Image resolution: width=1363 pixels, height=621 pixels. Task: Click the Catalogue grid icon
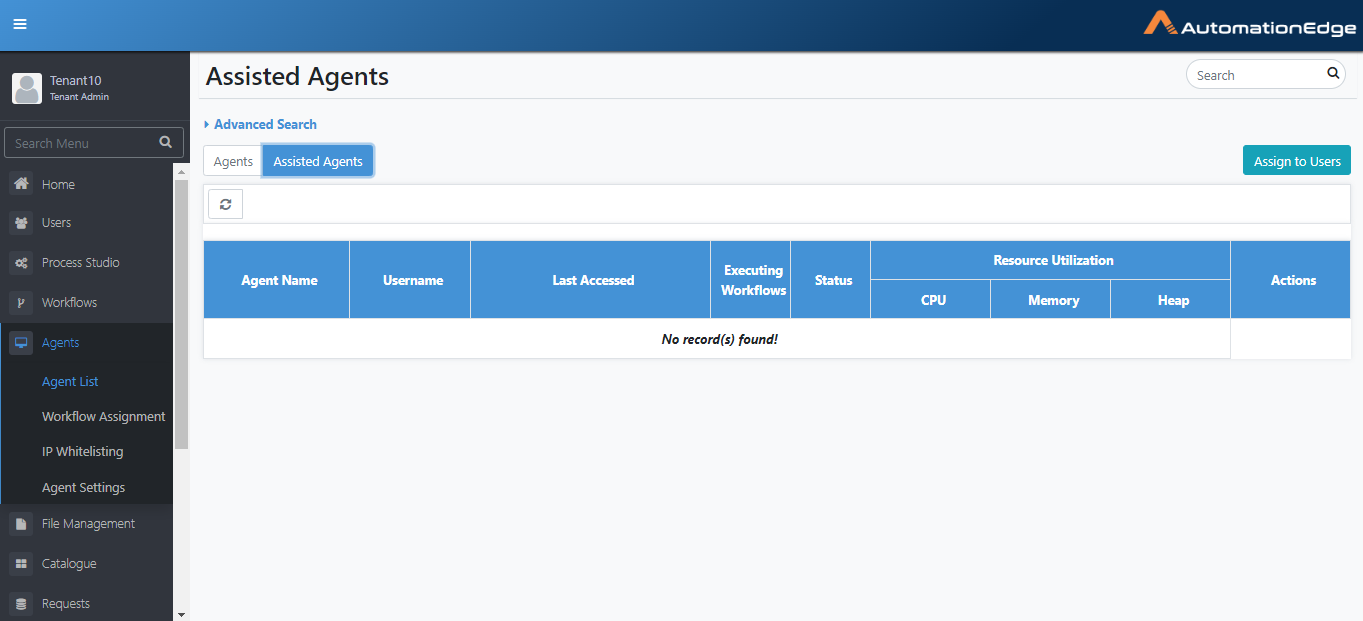tap(21, 563)
